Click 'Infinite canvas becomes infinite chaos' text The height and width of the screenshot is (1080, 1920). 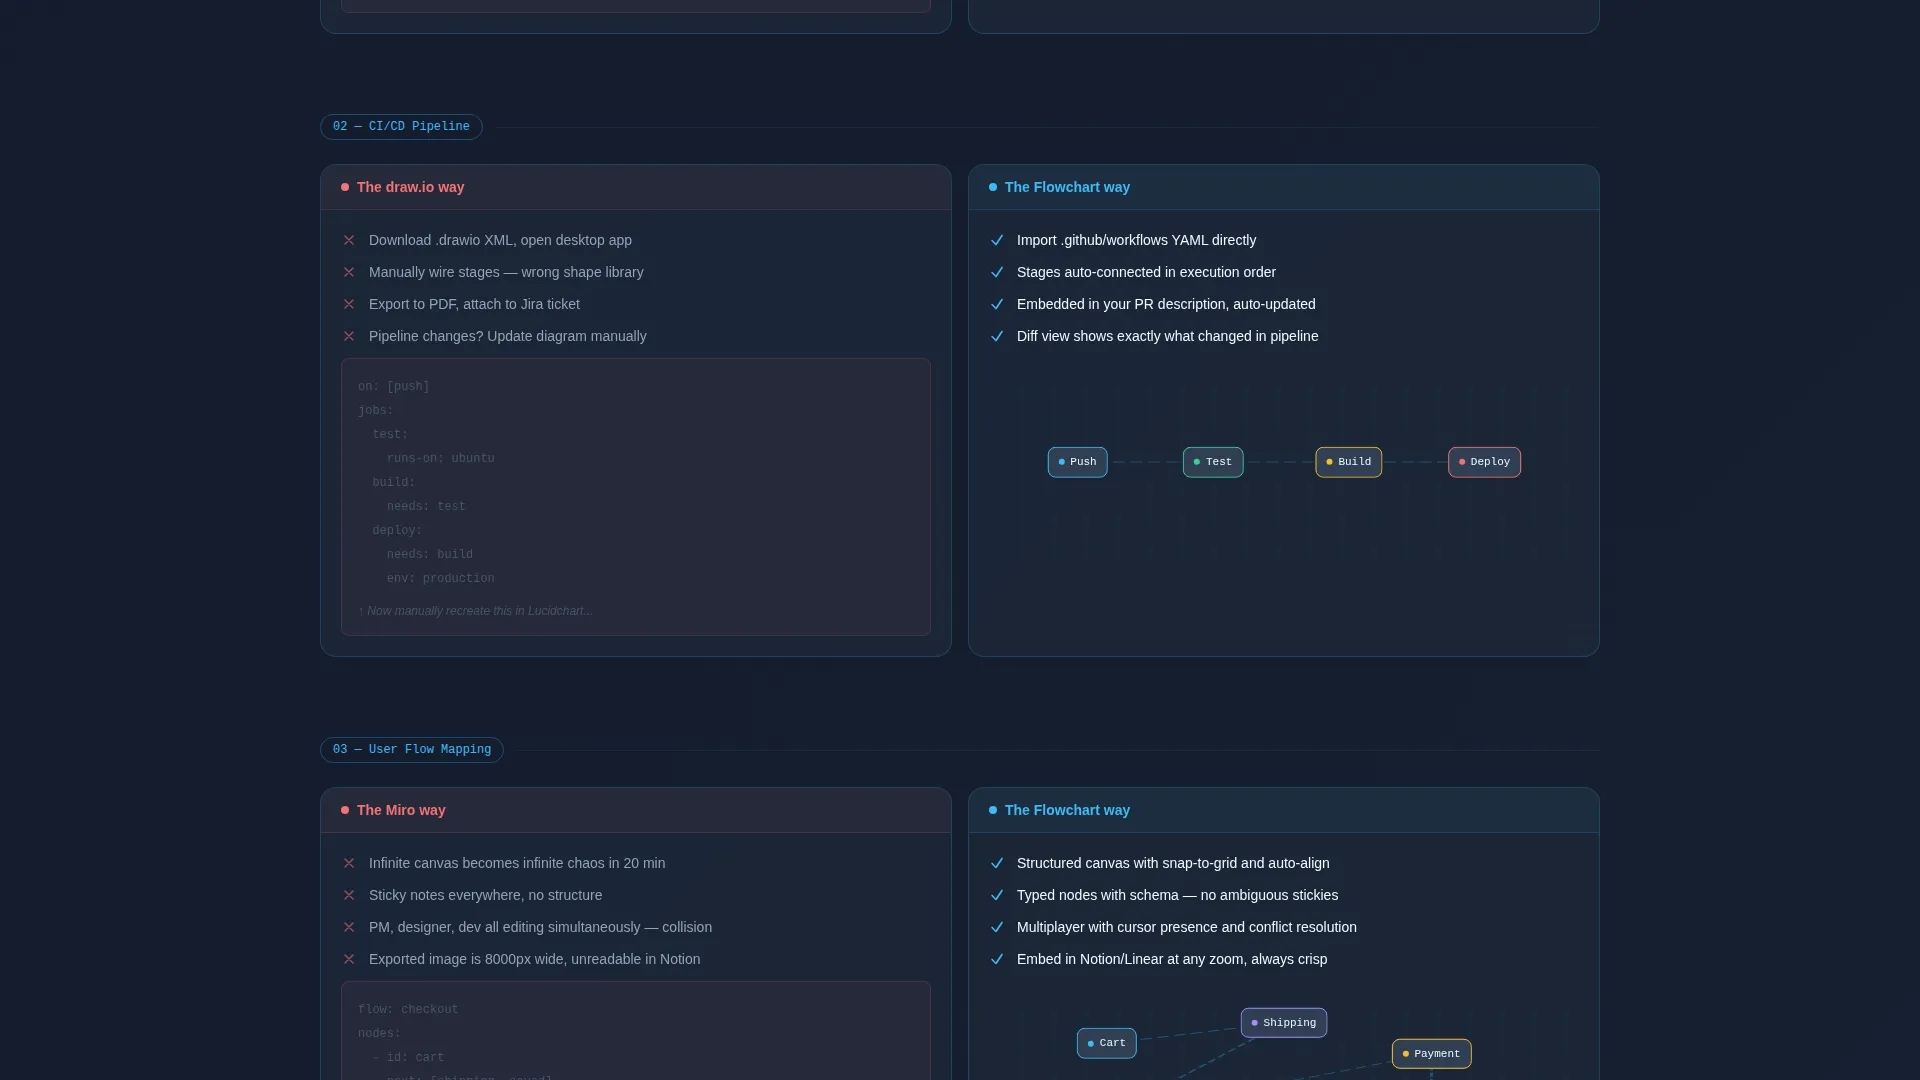tap(517, 863)
